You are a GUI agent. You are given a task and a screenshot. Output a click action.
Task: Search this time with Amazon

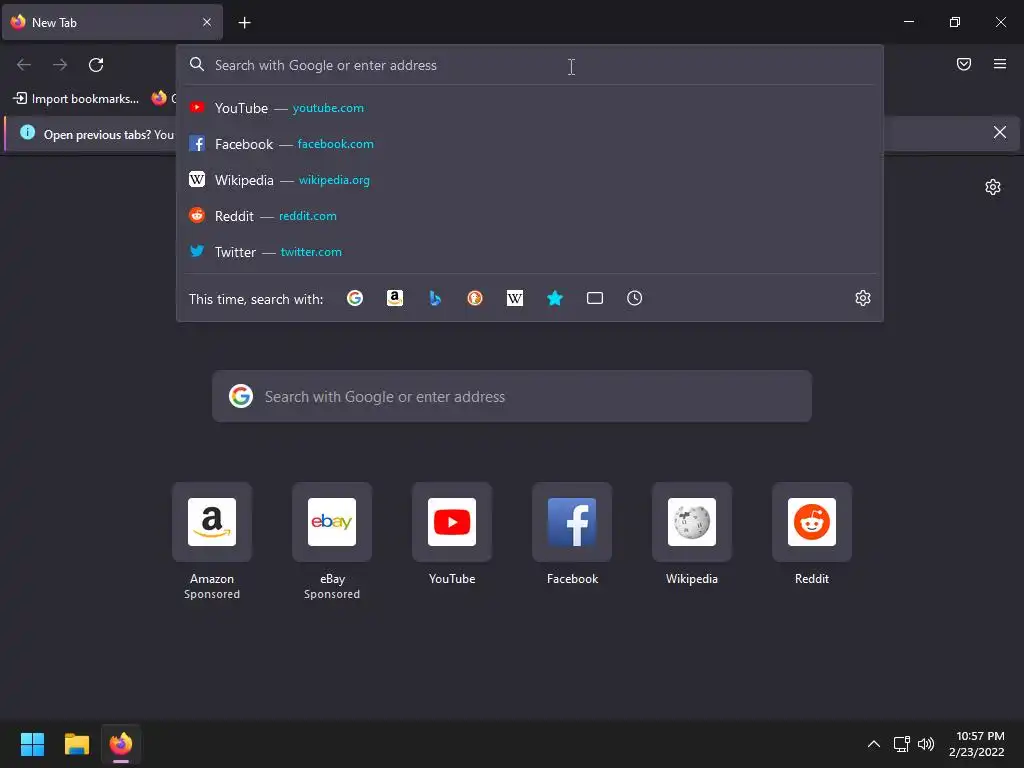(394, 298)
